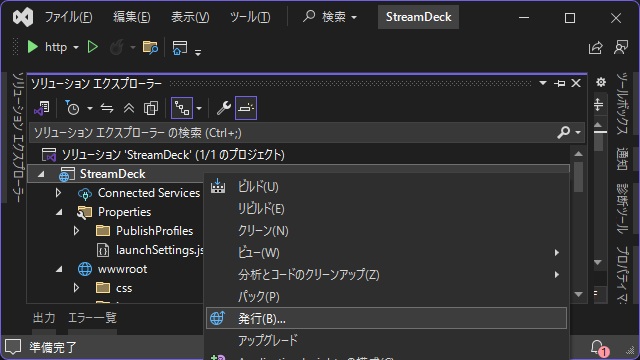Open the Properties wrench icon
This screenshot has width=640, height=360.
[x=224, y=108]
